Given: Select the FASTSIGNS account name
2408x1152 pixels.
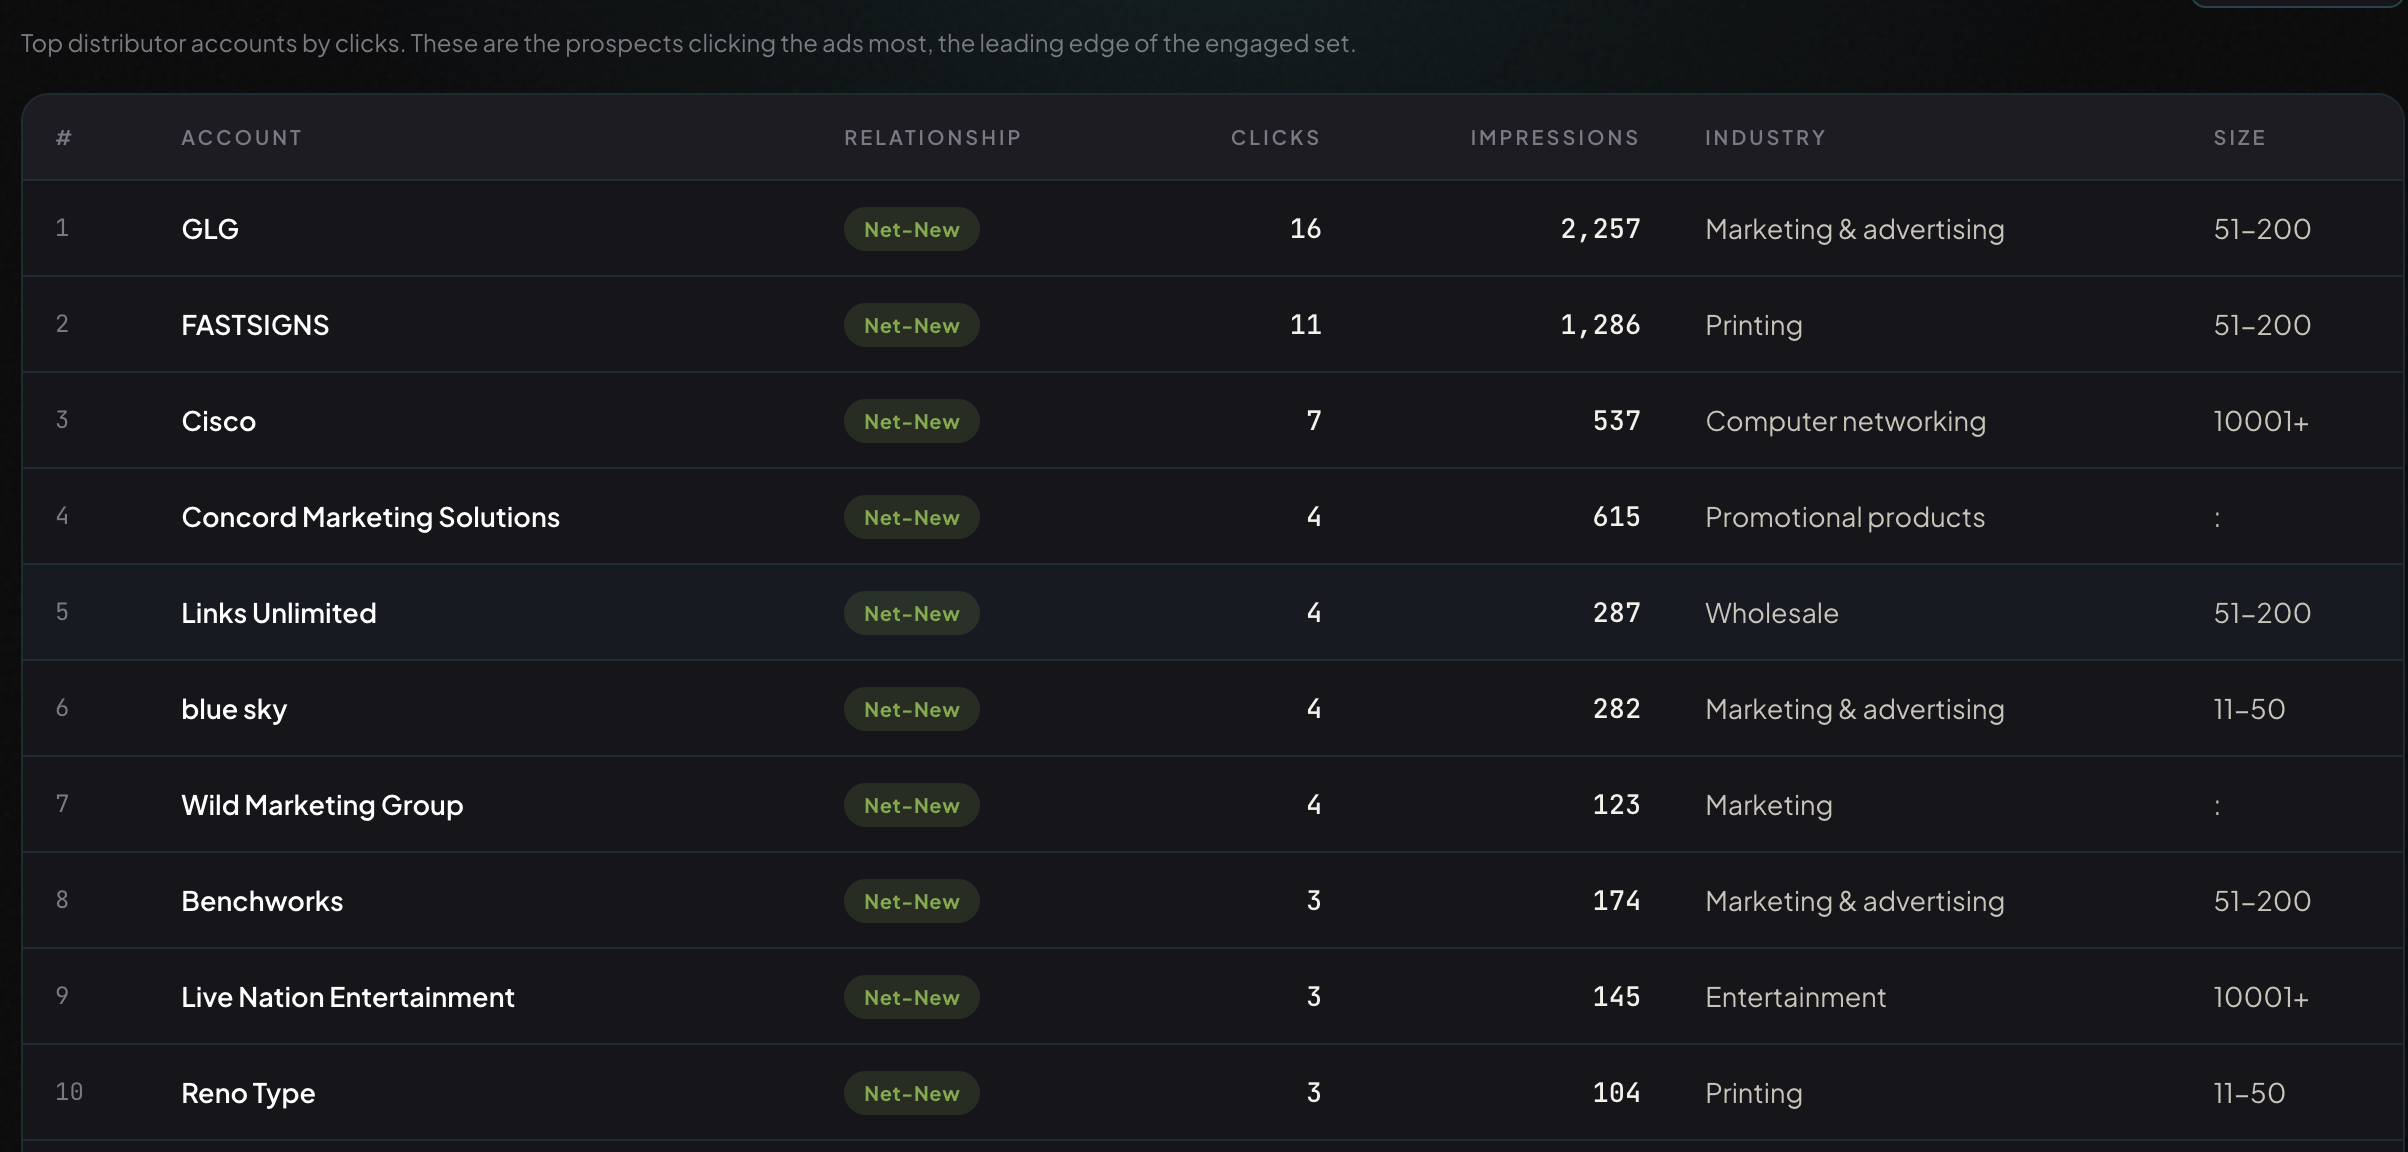Looking at the screenshot, I should click(255, 325).
